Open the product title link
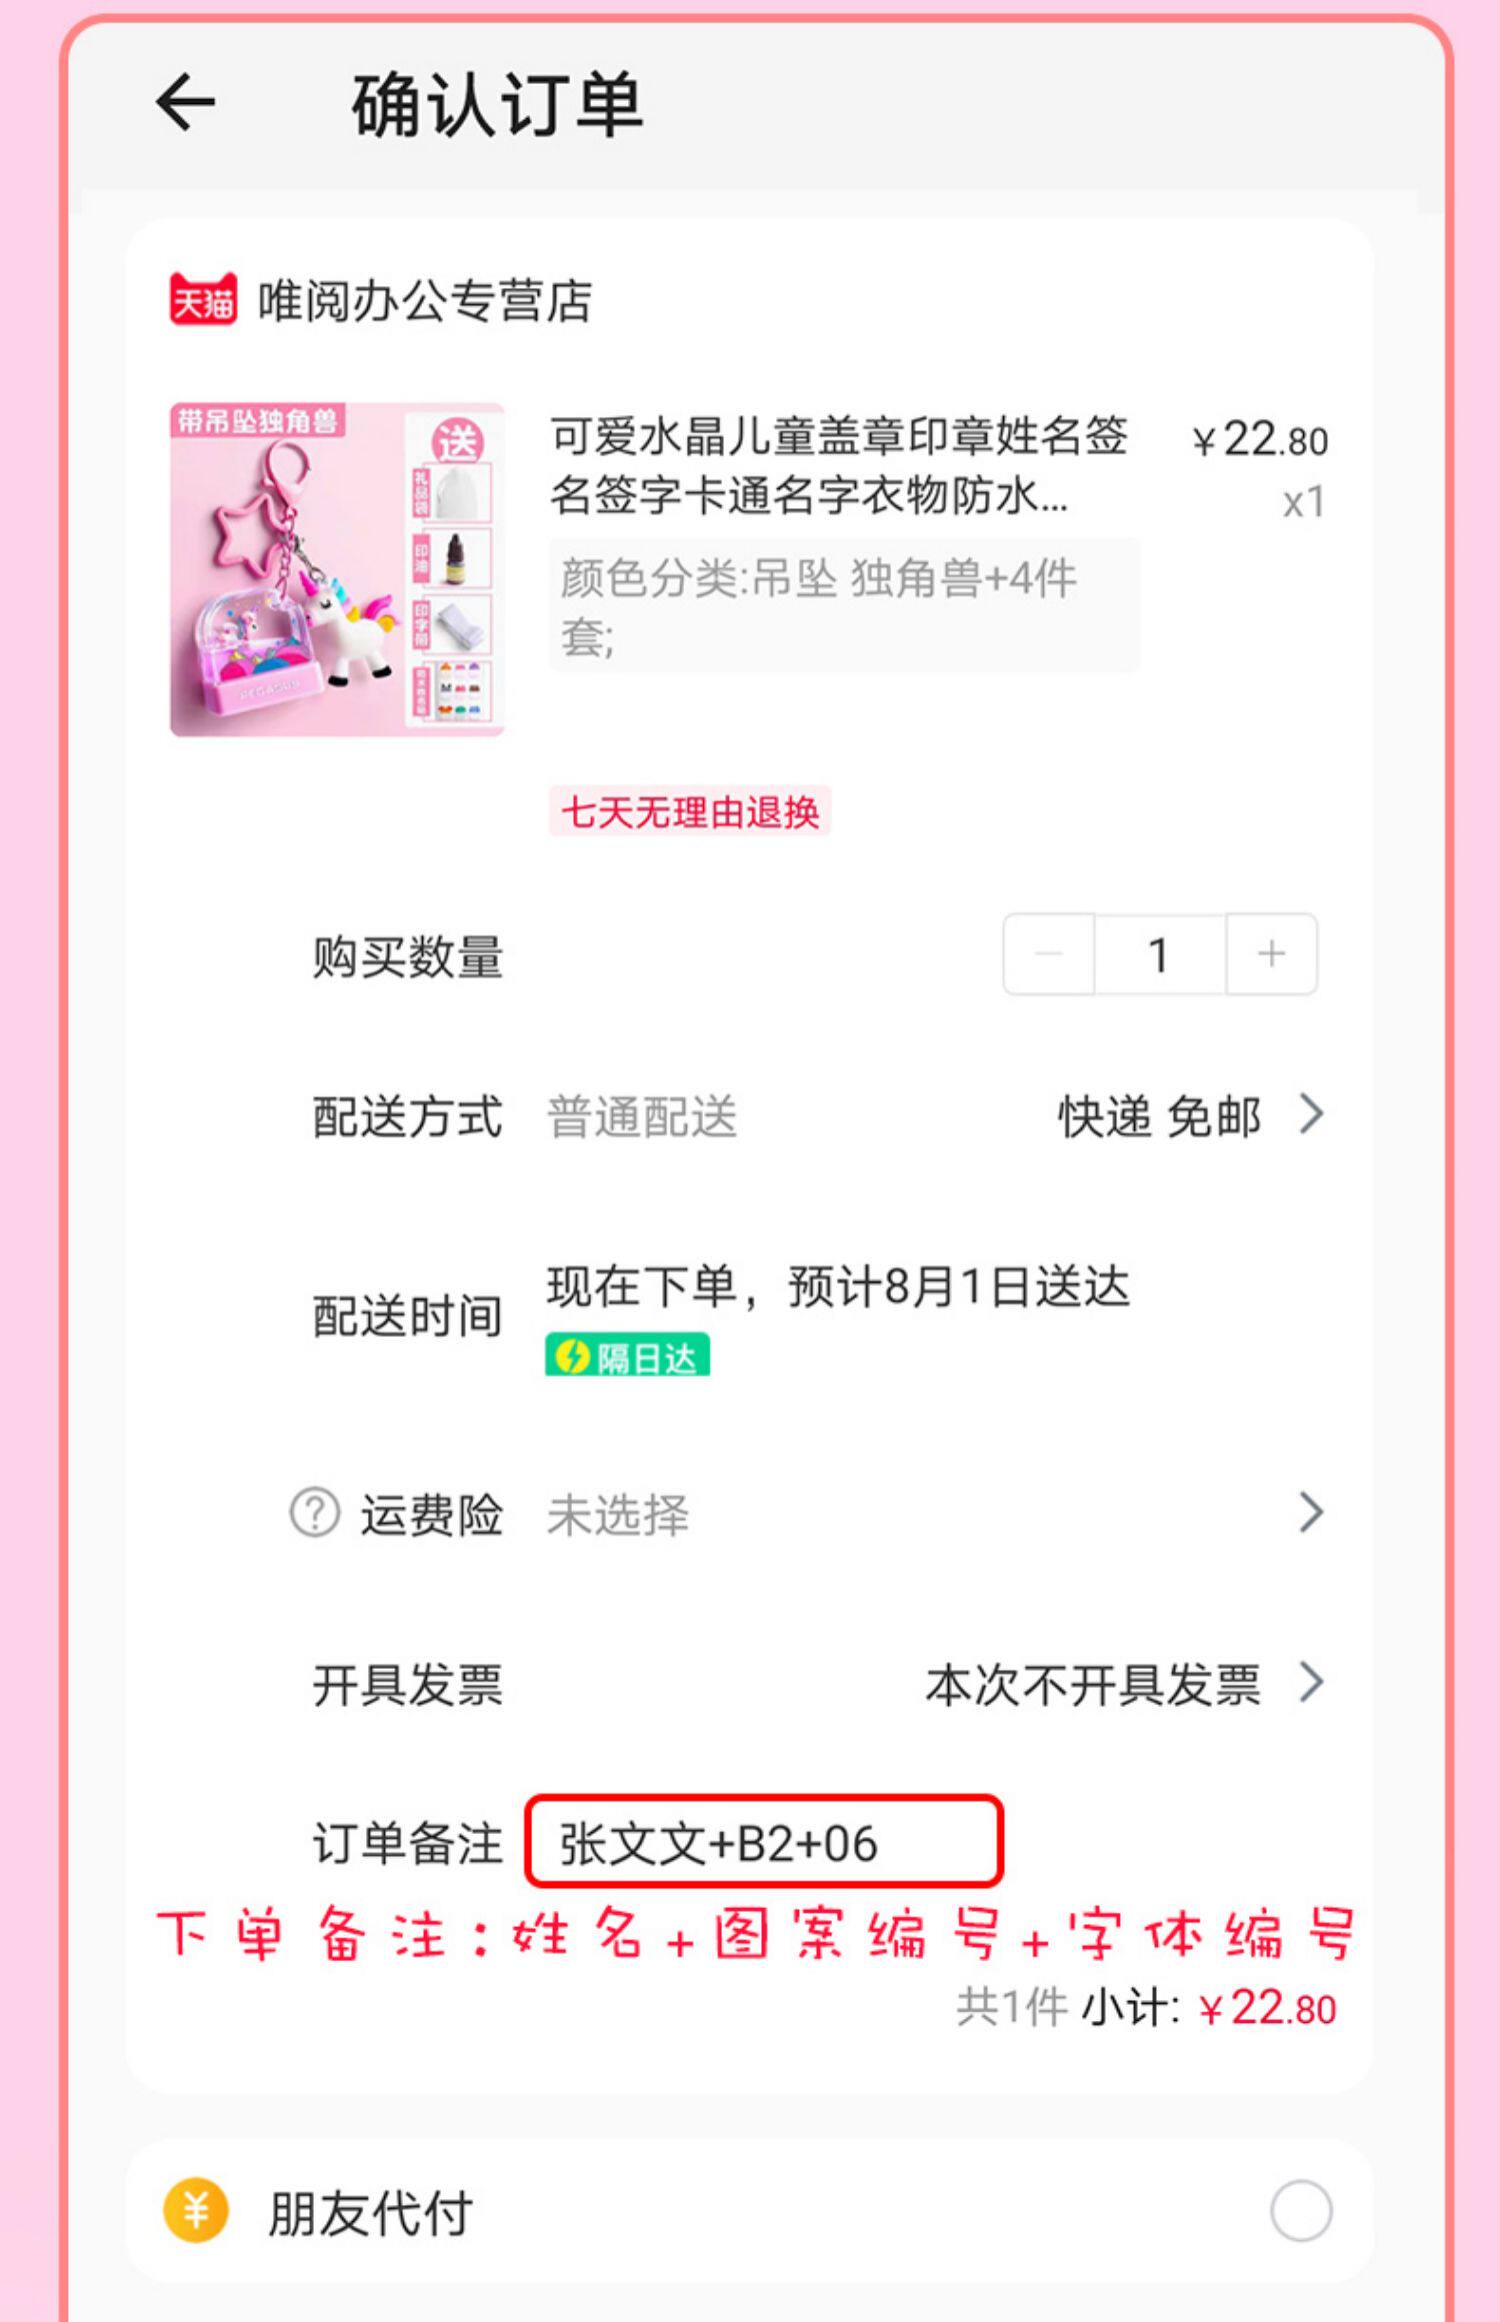Image resolution: width=1500 pixels, height=2322 pixels. (839, 465)
